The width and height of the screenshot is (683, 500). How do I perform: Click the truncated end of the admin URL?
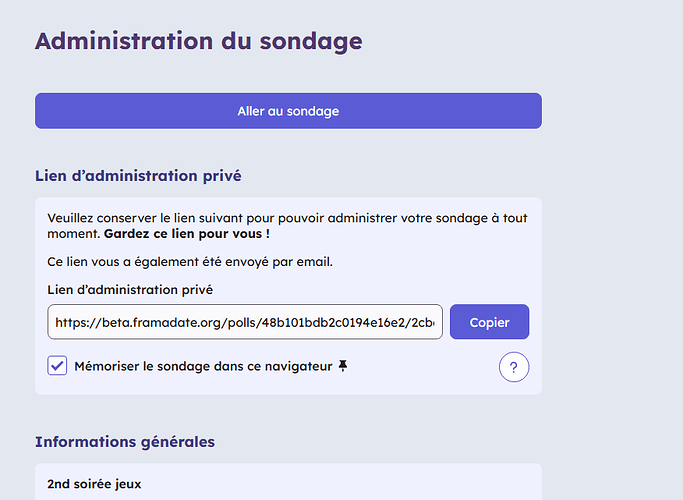(423, 322)
